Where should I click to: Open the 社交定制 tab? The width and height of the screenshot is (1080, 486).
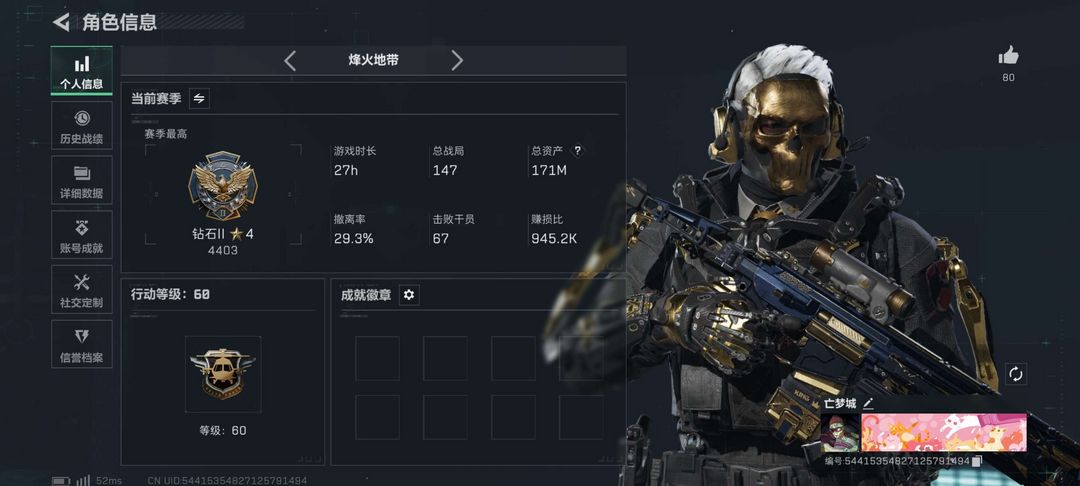82,289
